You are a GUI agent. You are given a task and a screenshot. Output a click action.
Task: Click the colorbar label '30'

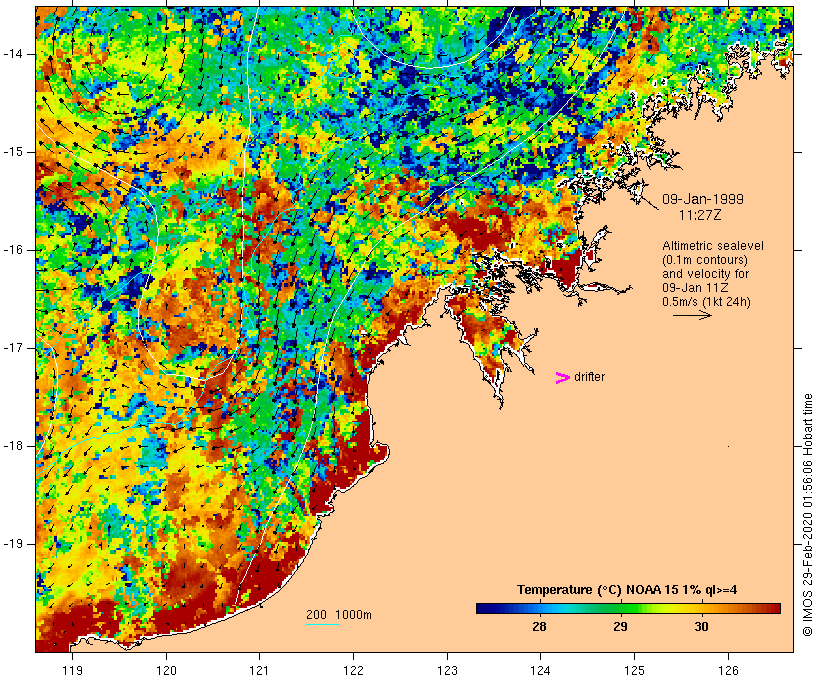point(701,626)
